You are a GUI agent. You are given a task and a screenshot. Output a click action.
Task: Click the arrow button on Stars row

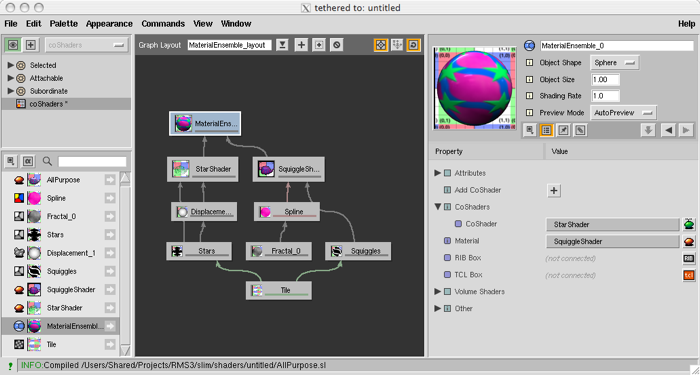tap(110, 235)
